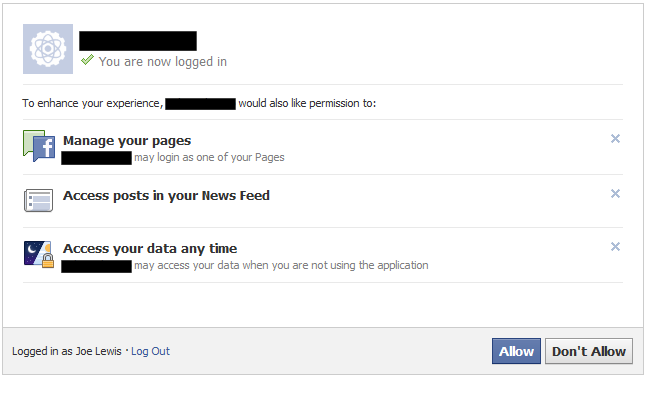Click the News Feed list icon

point(39,201)
